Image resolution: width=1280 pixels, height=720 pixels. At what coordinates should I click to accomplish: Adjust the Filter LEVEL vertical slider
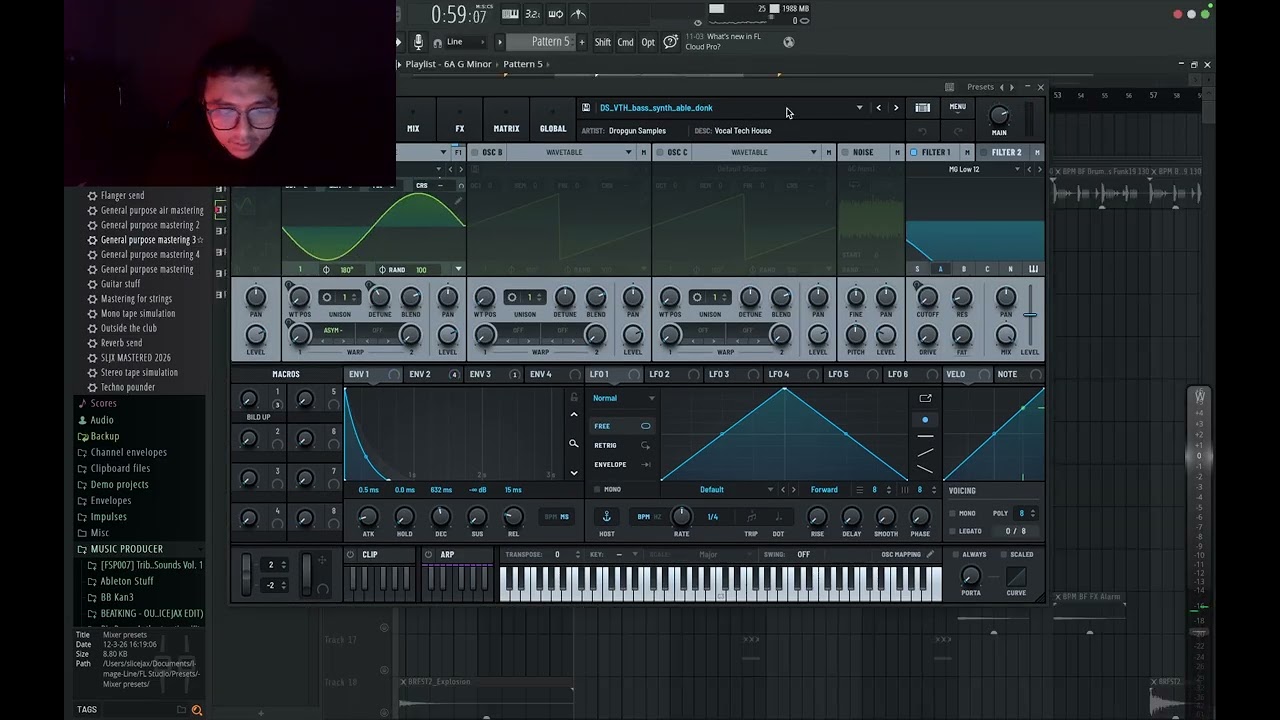(x=1029, y=316)
